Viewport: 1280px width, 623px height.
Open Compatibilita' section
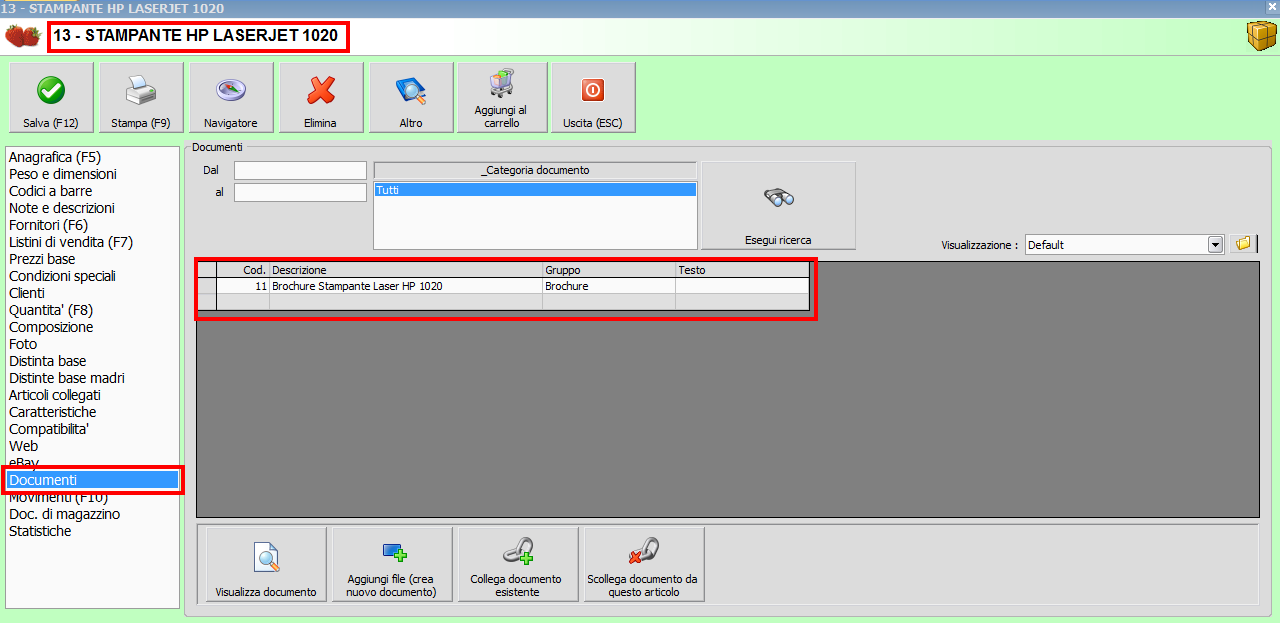click(x=49, y=429)
